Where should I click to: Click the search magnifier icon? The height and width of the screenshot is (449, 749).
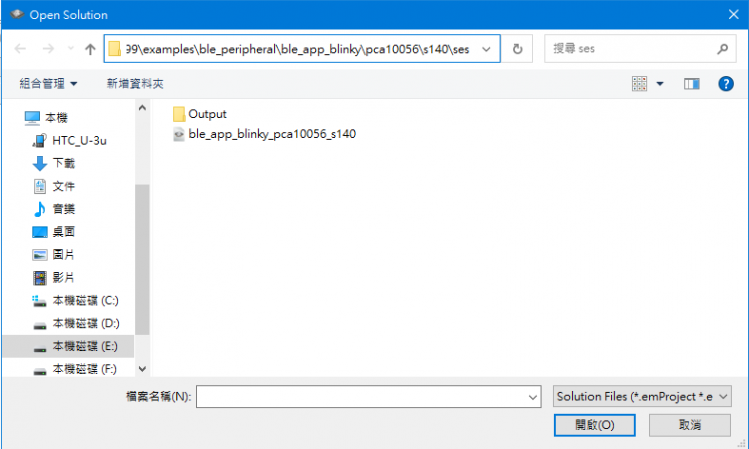click(x=722, y=49)
